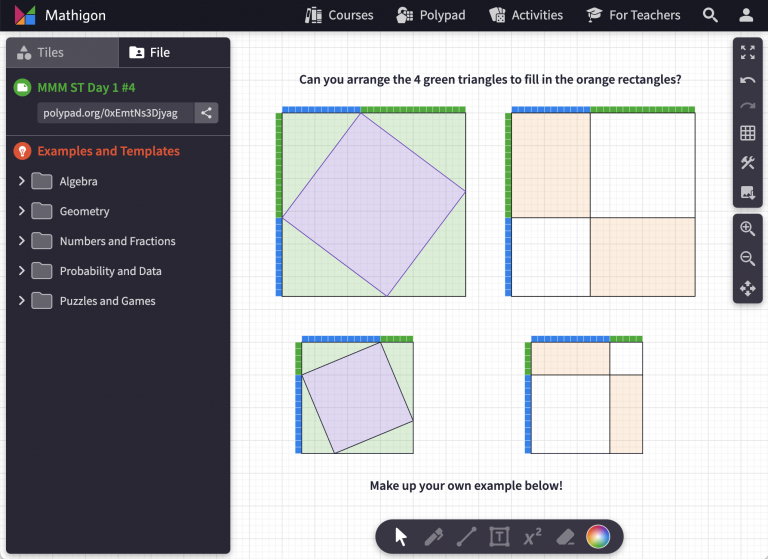This screenshot has height=559, width=768.
Task: Expand the Algebra folder chevron
Action: pyautogui.click(x=21, y=181)
